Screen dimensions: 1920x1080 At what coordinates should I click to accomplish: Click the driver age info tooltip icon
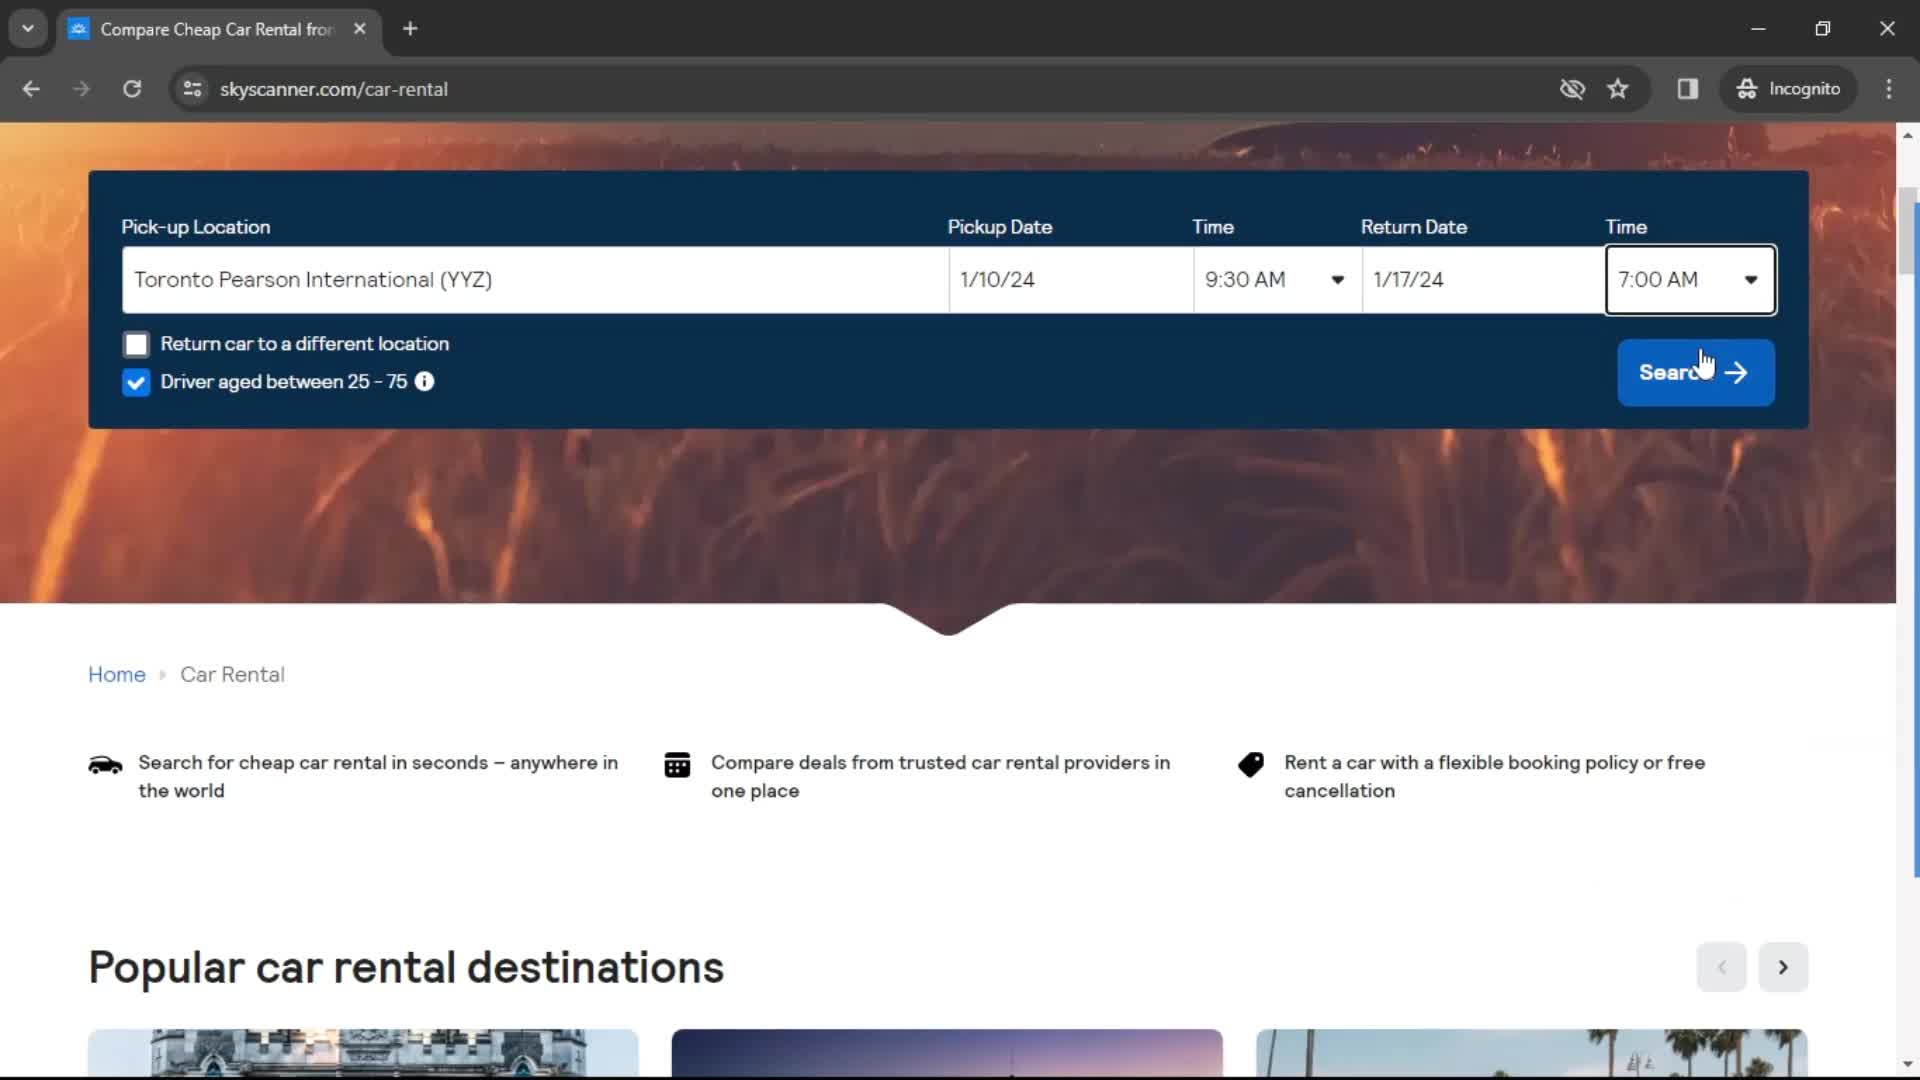click(x=425, y=381)
